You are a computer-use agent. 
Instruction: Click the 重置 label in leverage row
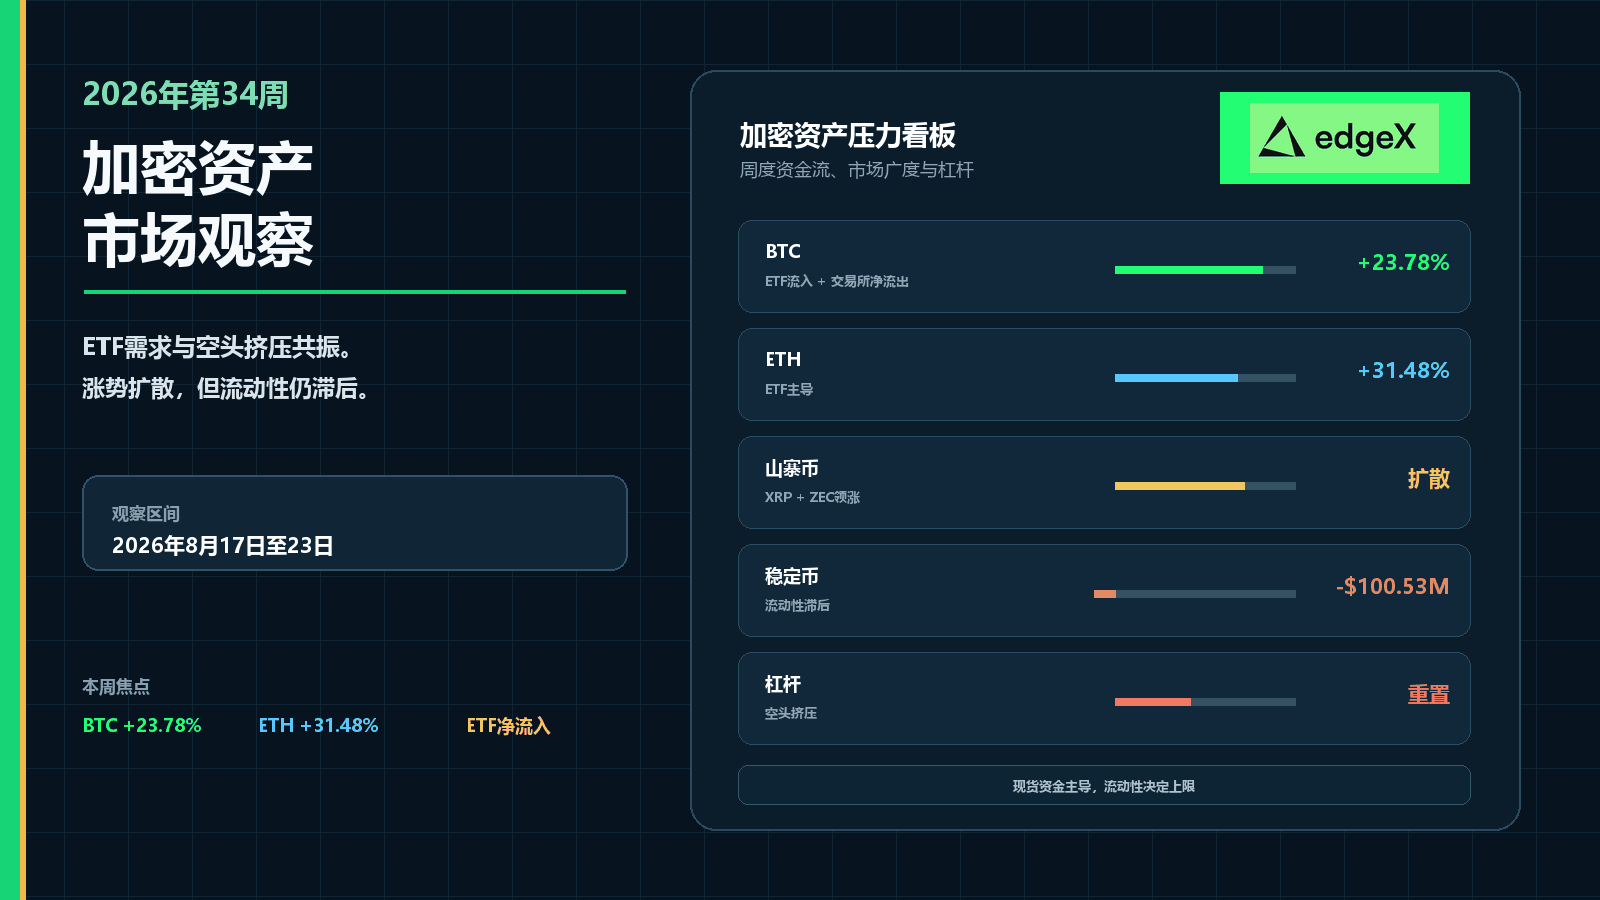(x=1429, y=694)
